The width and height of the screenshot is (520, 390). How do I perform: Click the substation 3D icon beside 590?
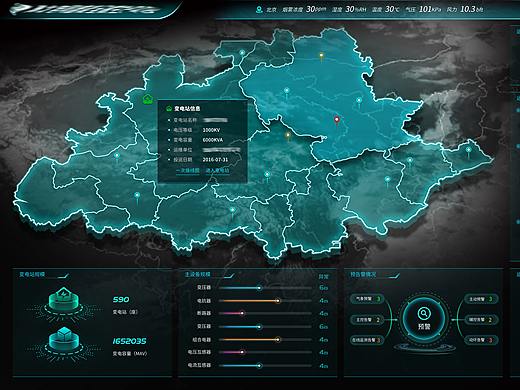64,298
